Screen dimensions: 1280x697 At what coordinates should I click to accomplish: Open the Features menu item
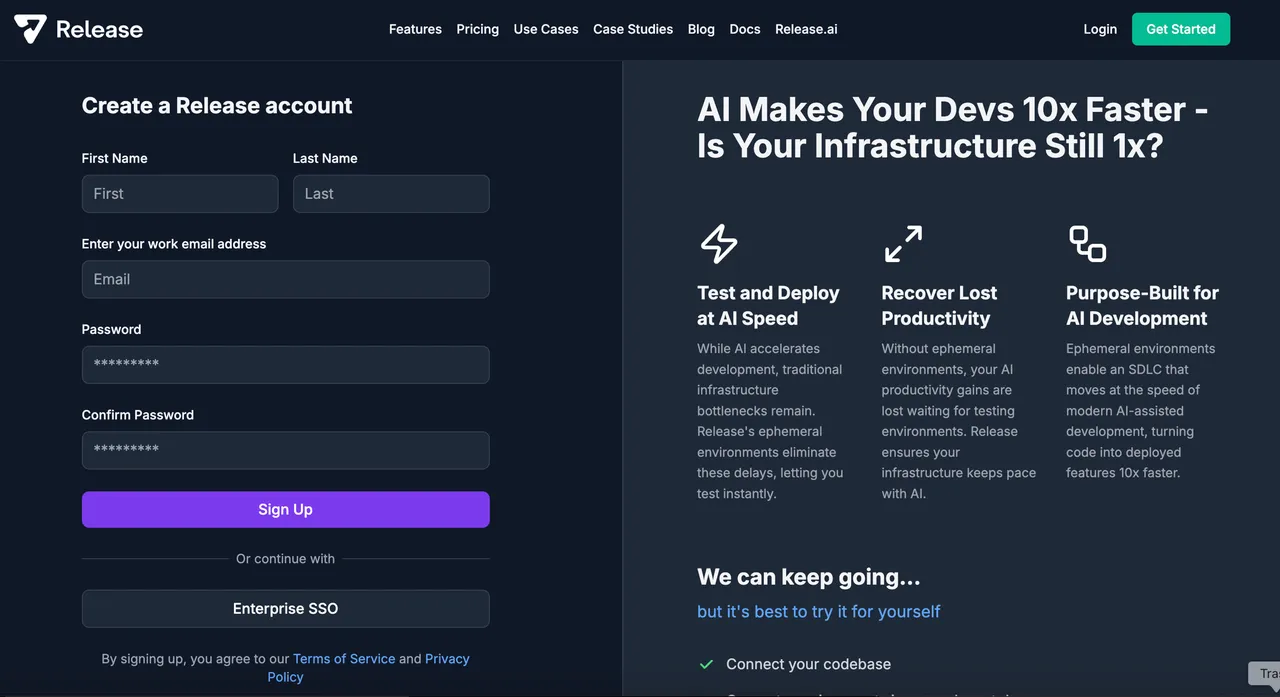coord(415,29)
